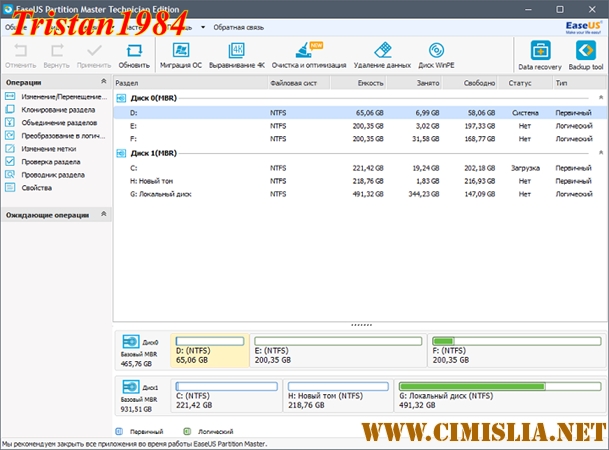Select the H: Новый том table row

point(300,181)
